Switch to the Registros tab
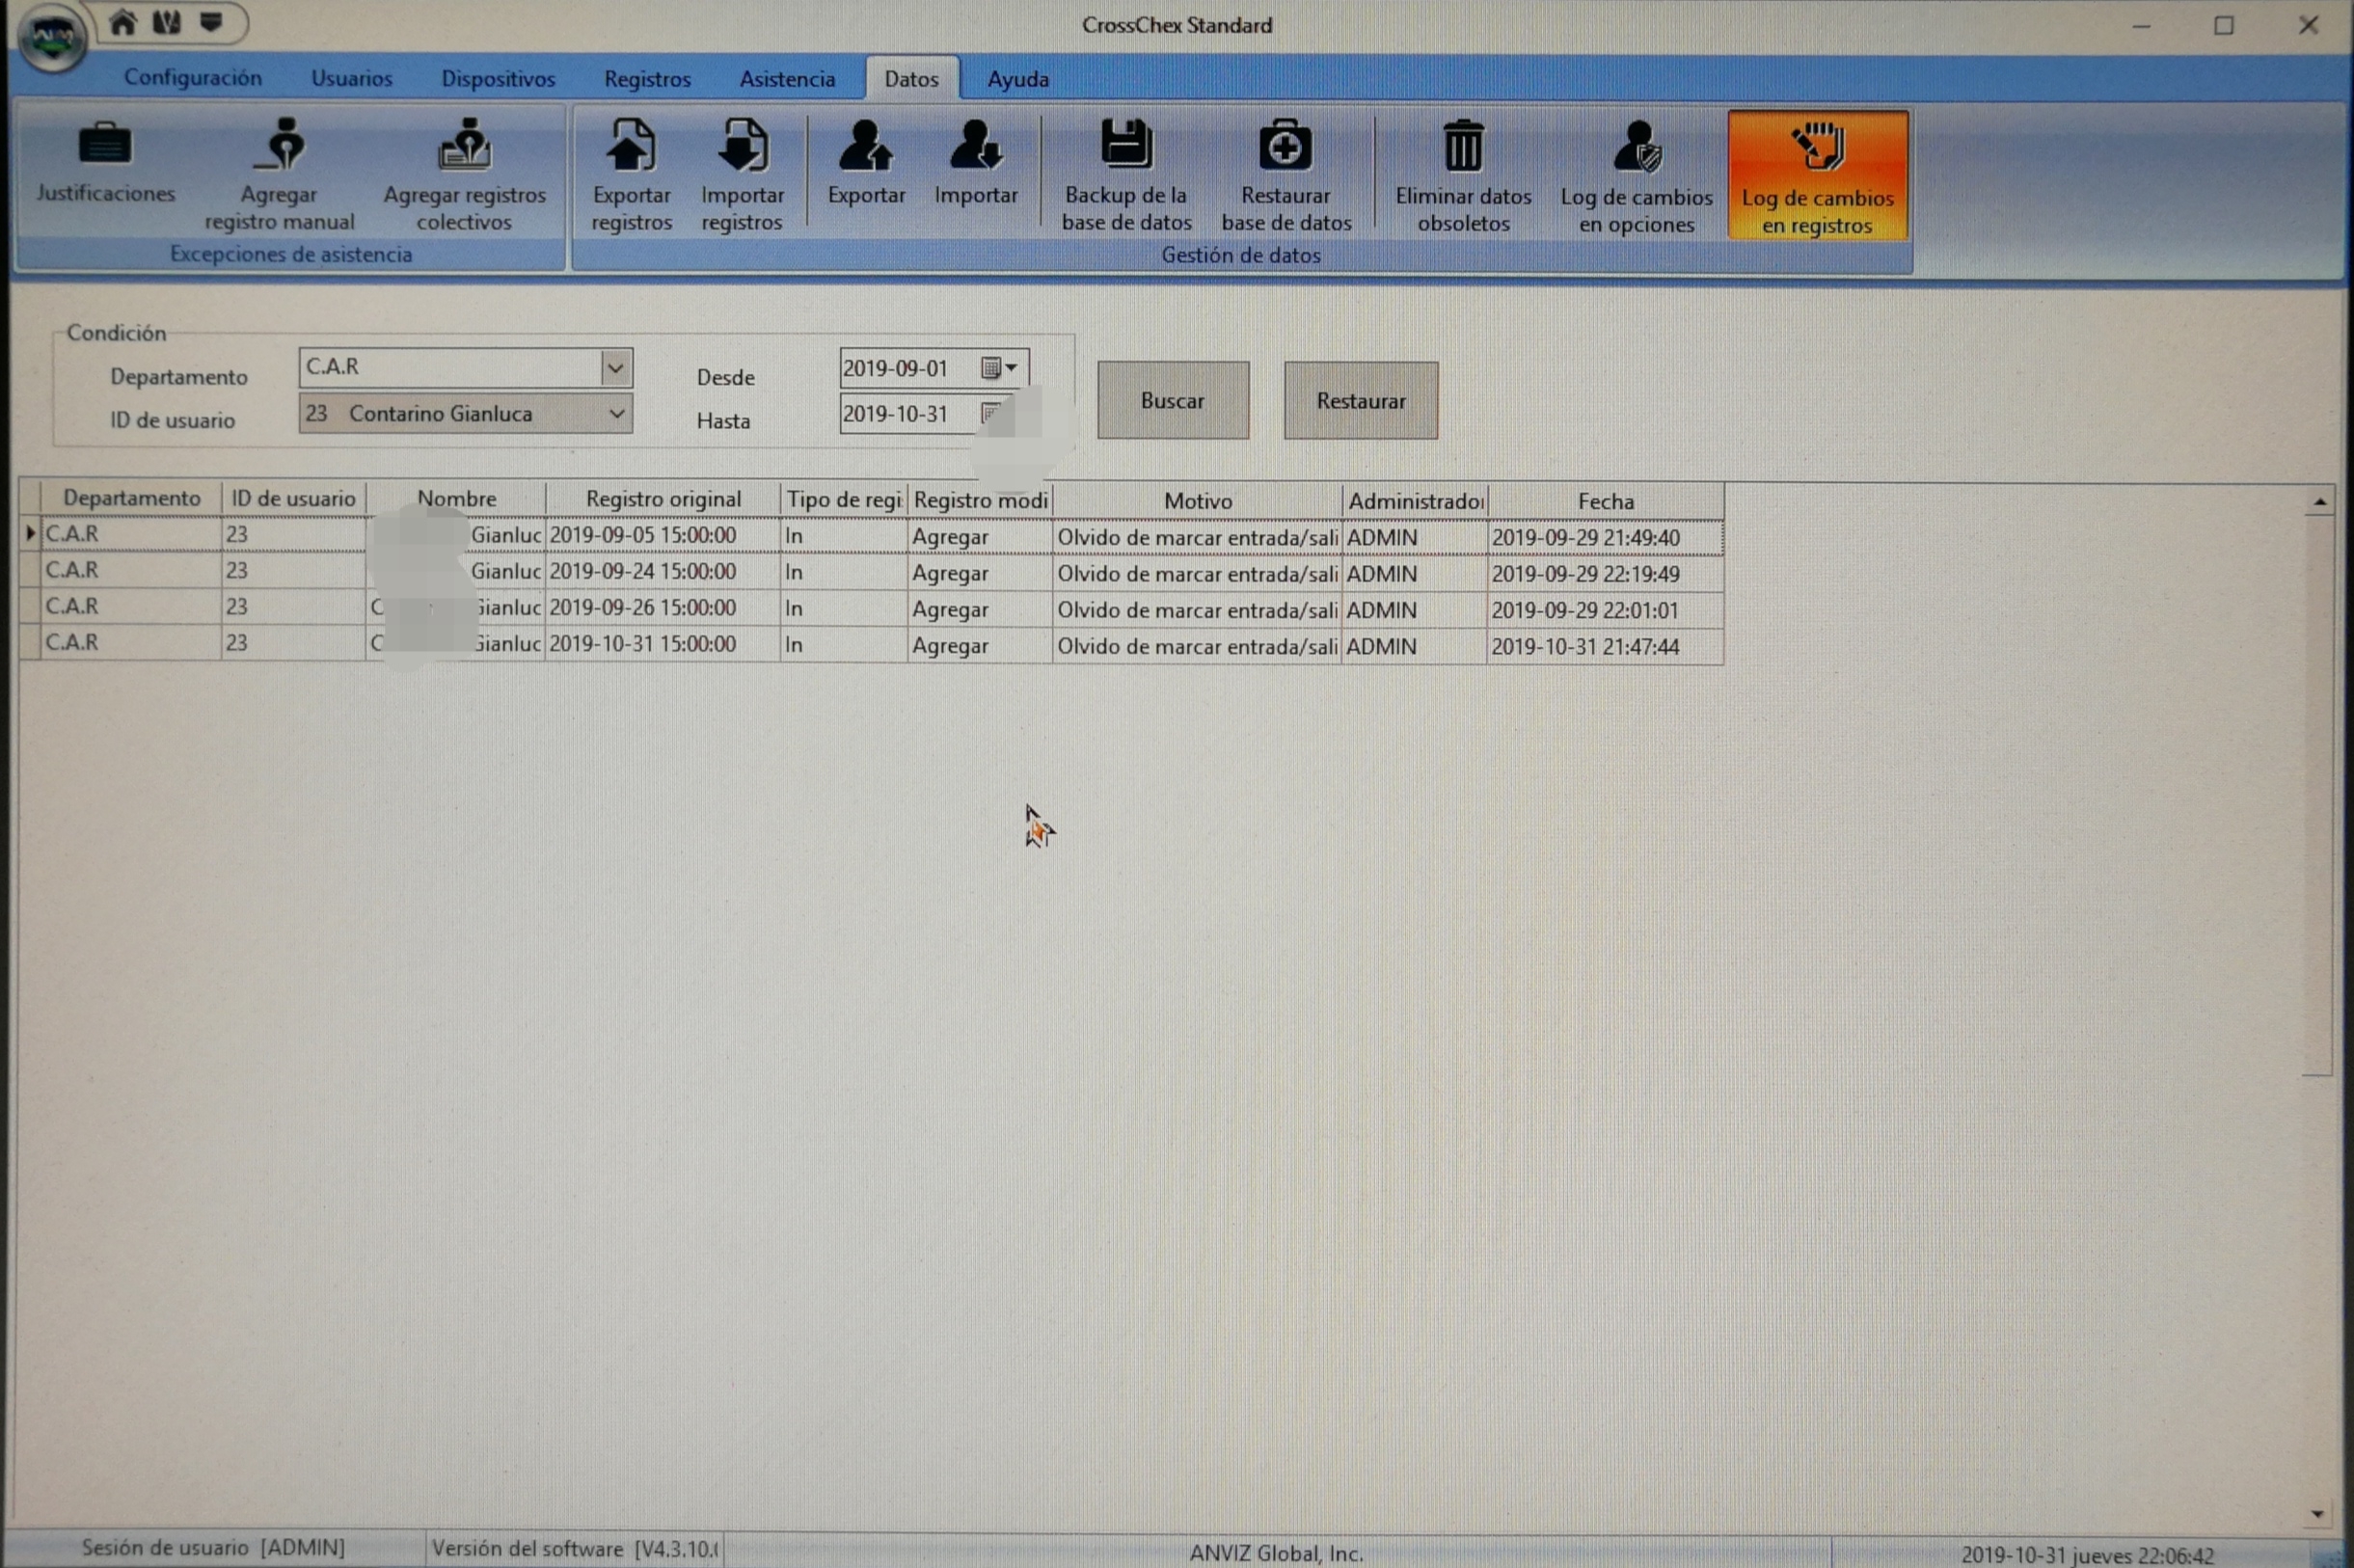 click(647, 78)
